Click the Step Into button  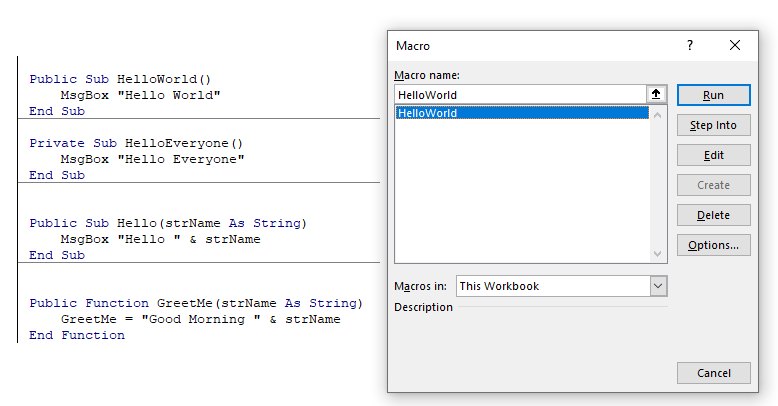[x=713, y=125]
